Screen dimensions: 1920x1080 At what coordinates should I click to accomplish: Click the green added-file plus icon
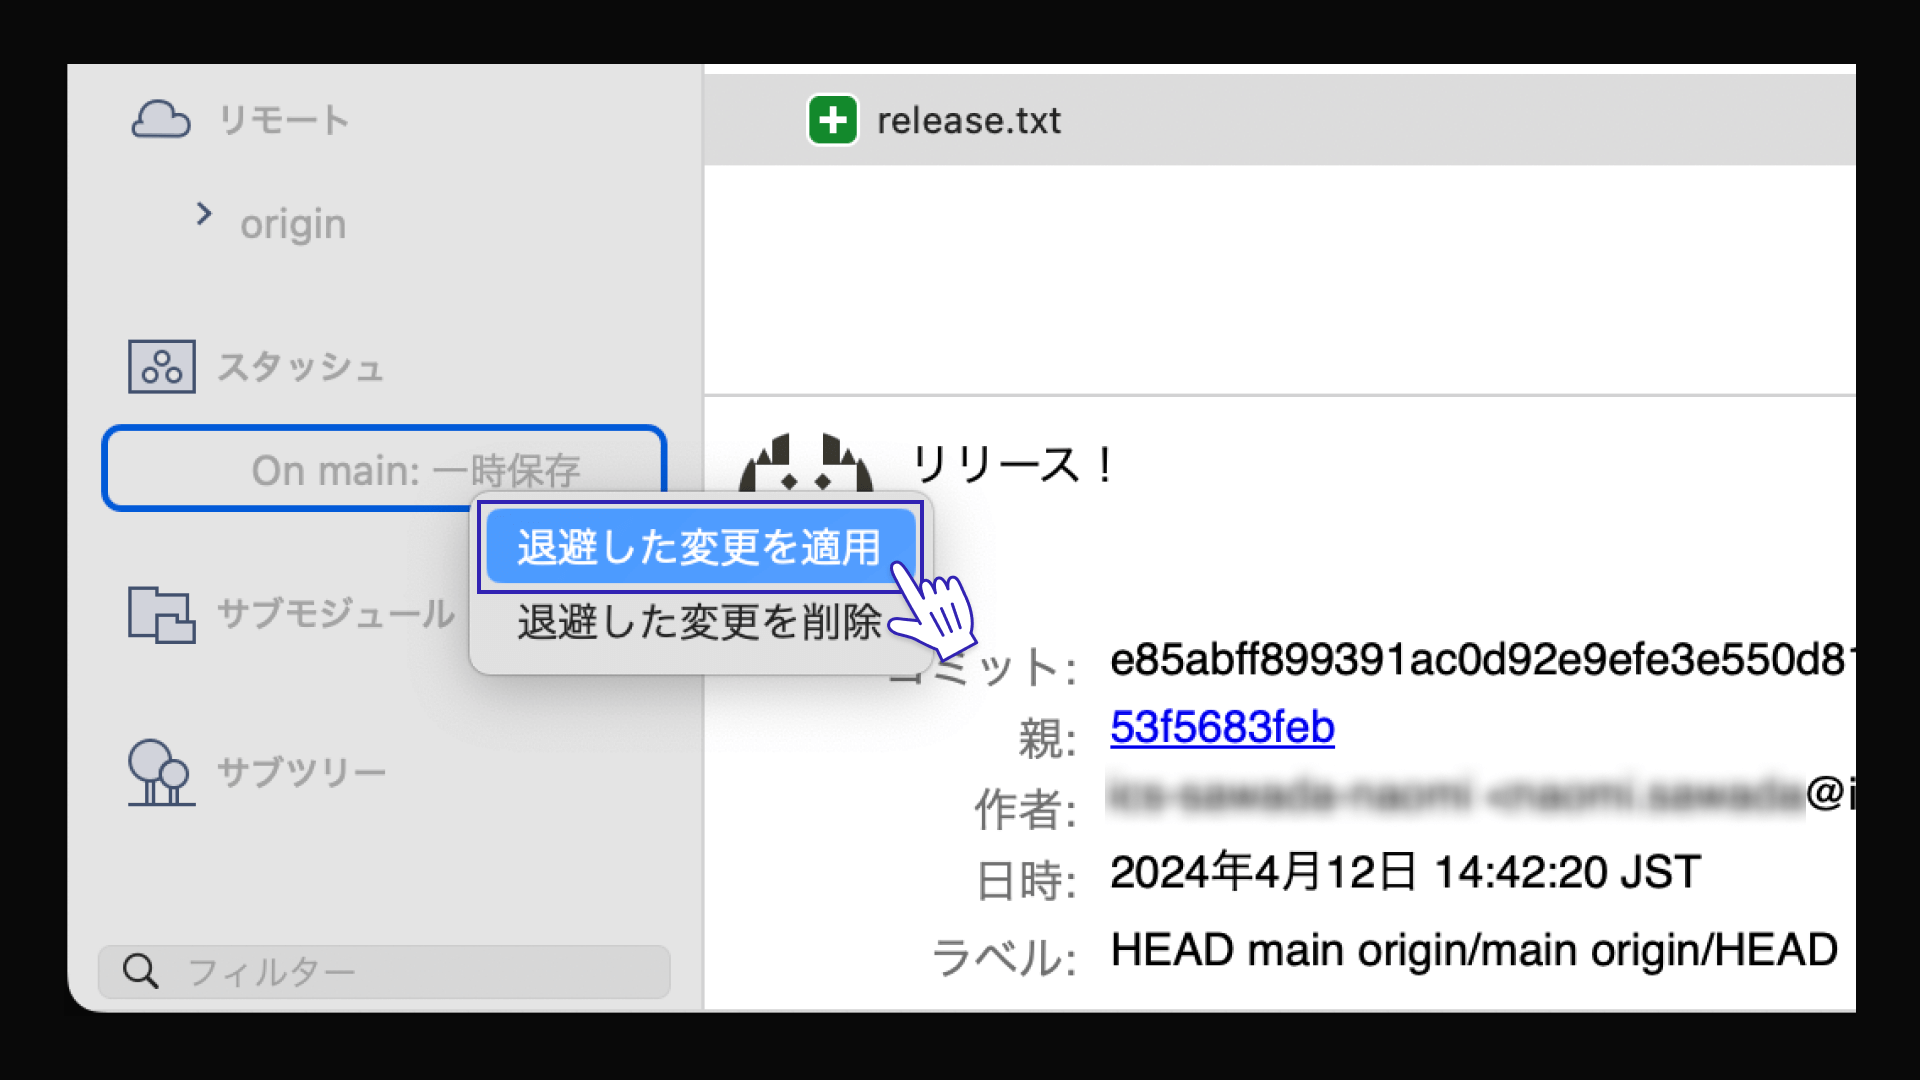coord(833,120)
